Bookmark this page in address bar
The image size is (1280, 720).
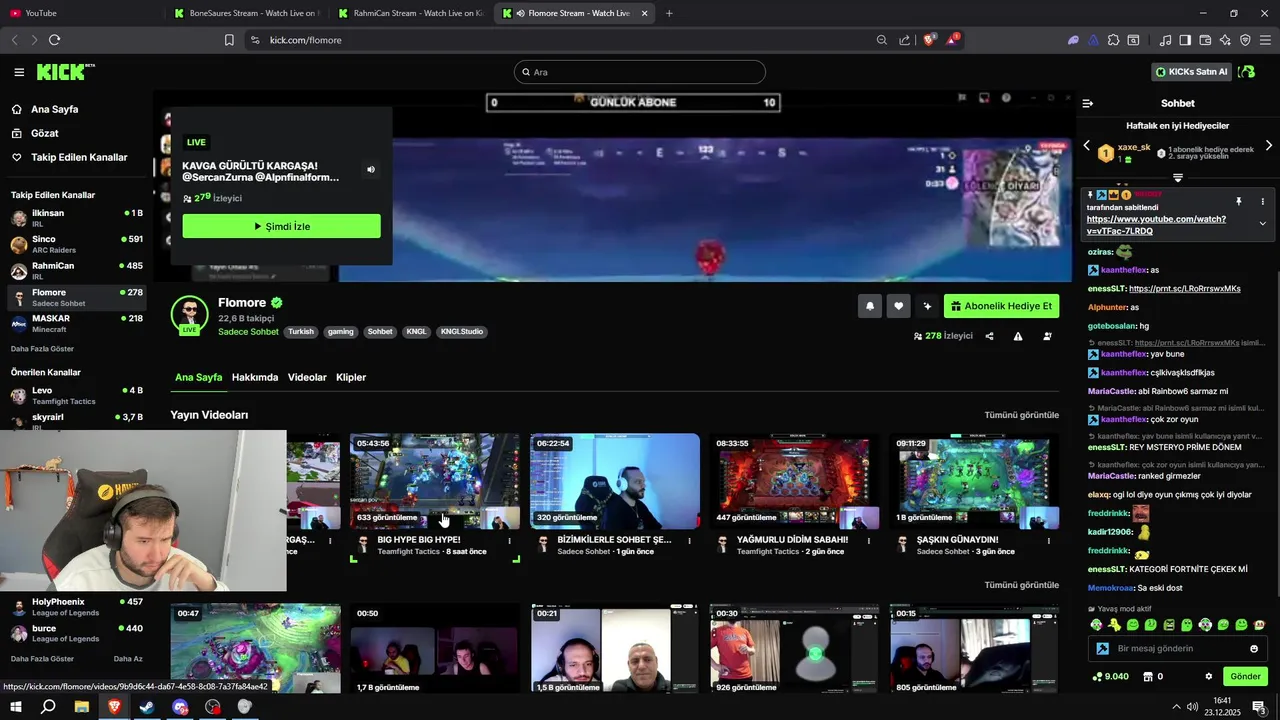tap(229, 40)
